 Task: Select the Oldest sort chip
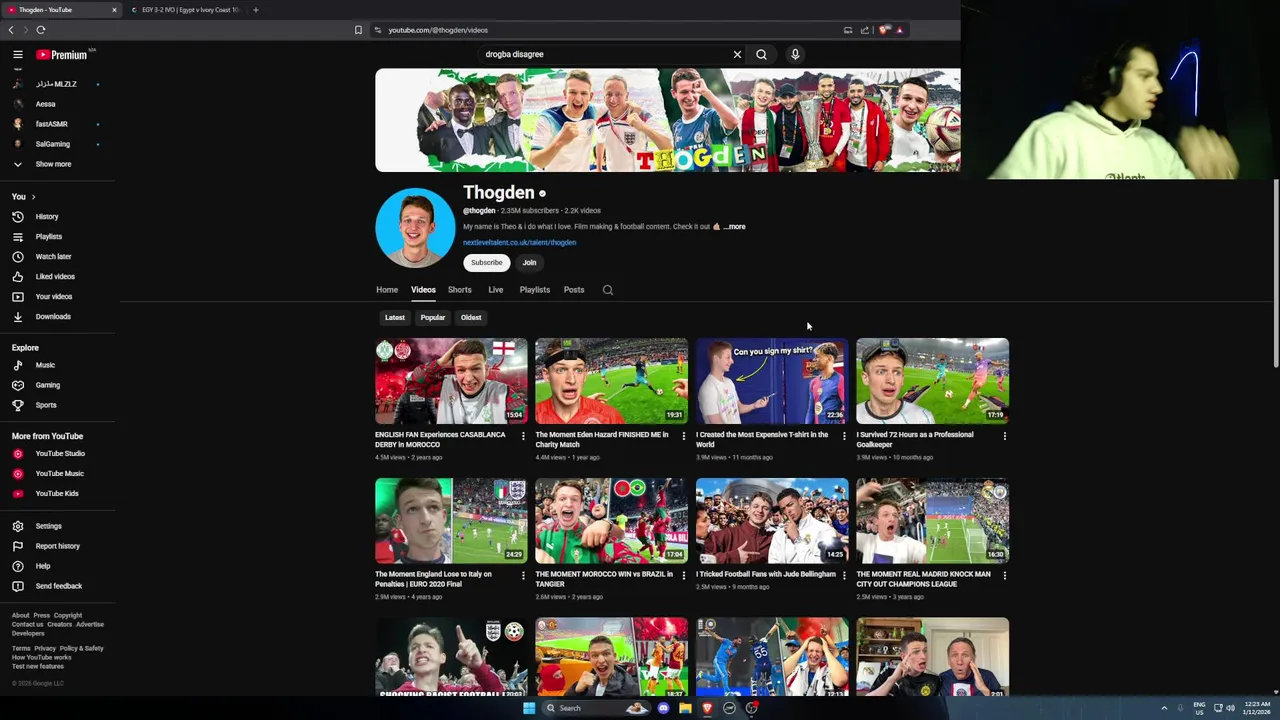[471, 318]
